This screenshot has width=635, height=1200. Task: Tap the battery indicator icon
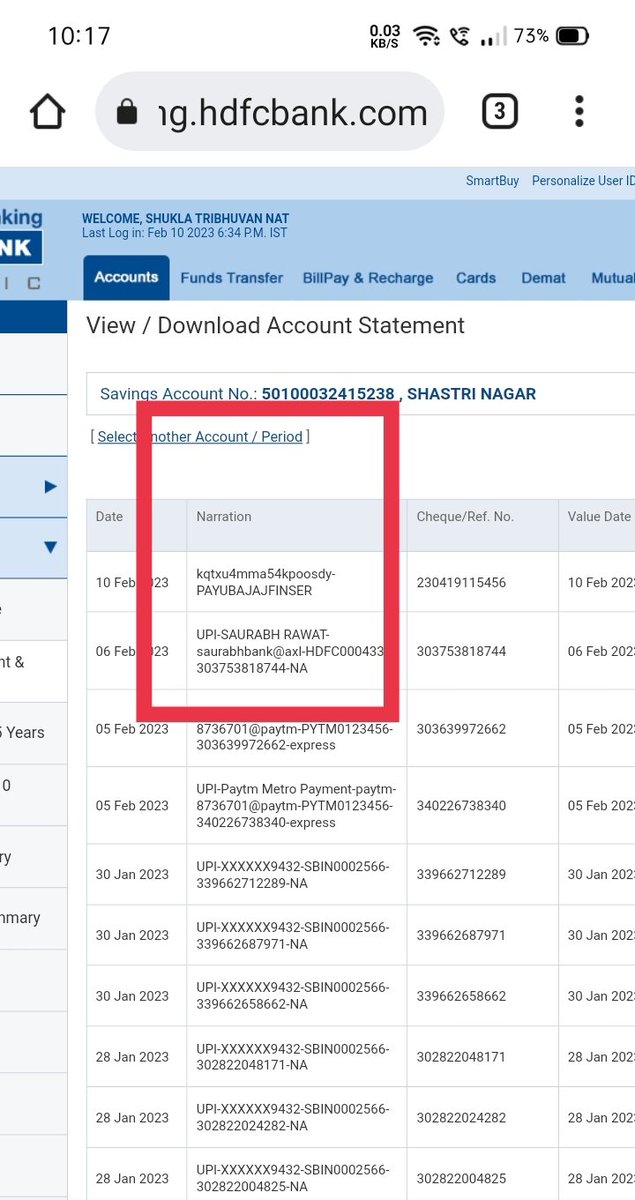click(573, 37)
